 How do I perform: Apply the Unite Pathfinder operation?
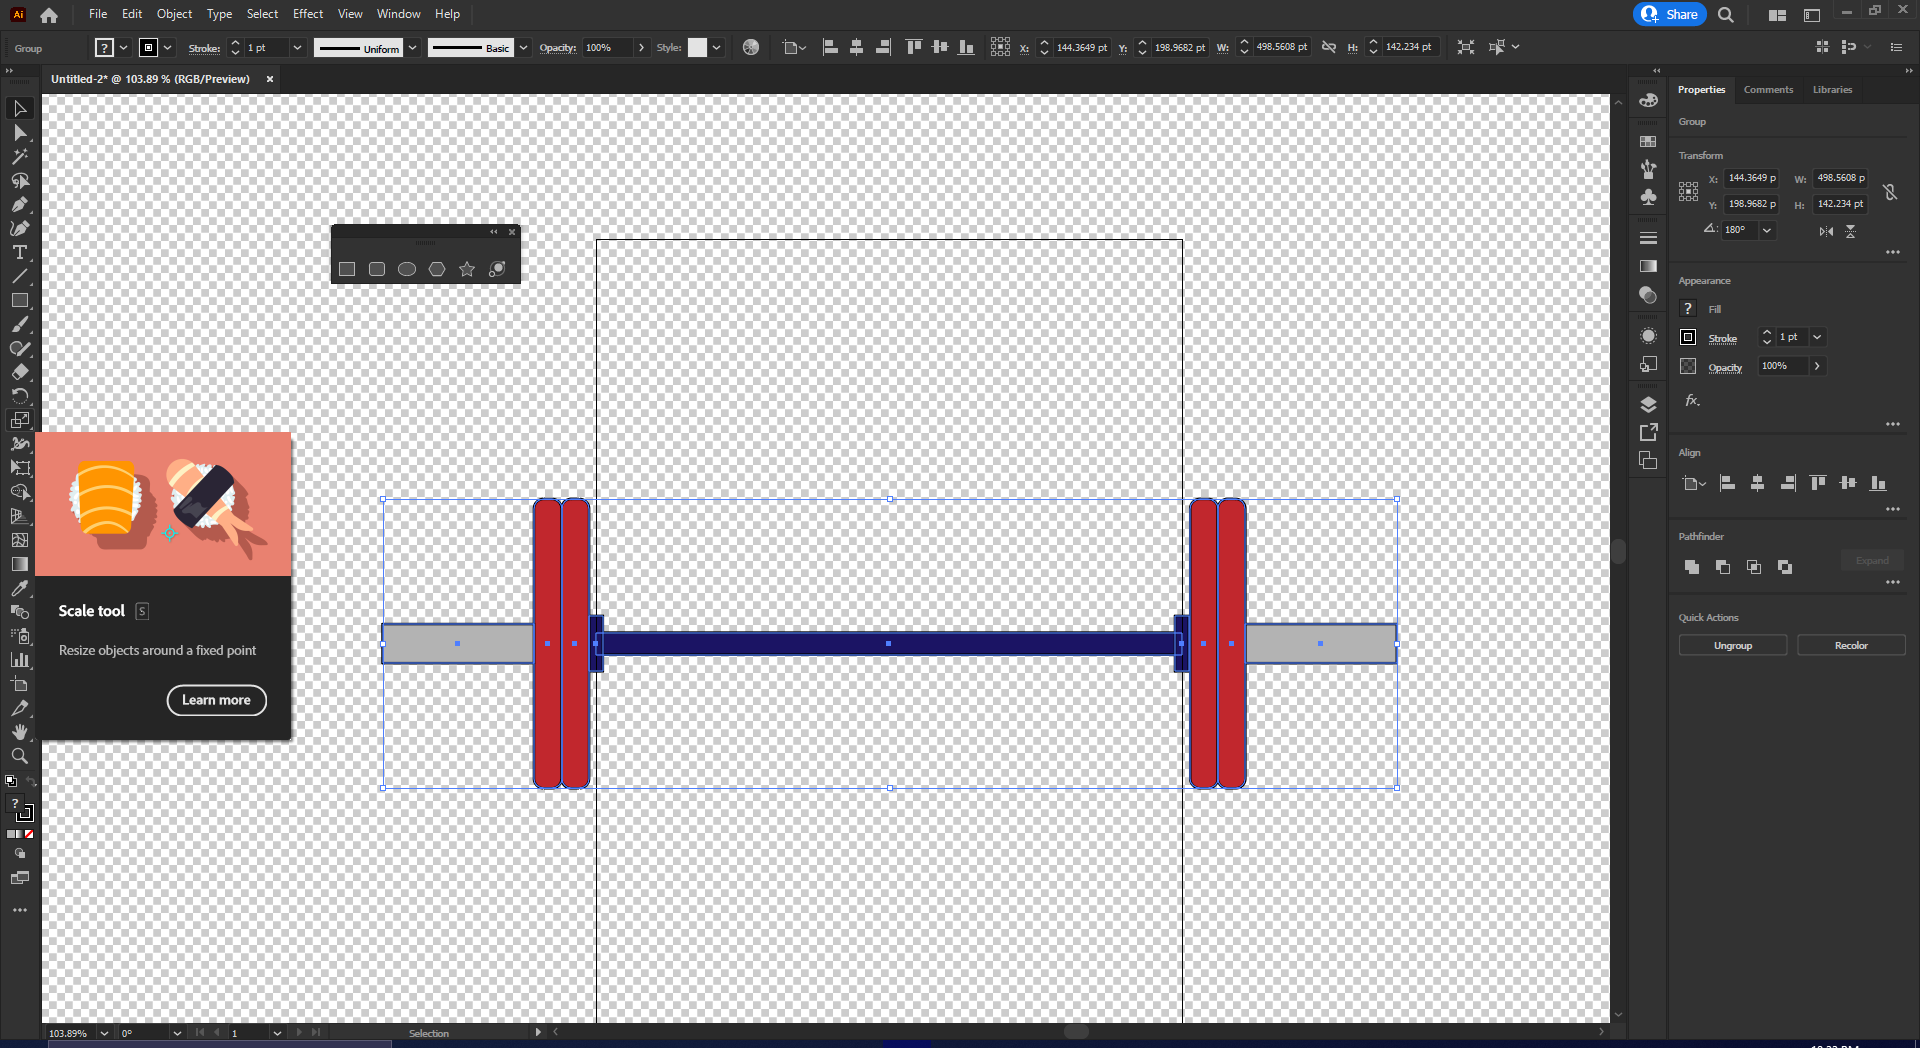click(x=1691, y=567)
